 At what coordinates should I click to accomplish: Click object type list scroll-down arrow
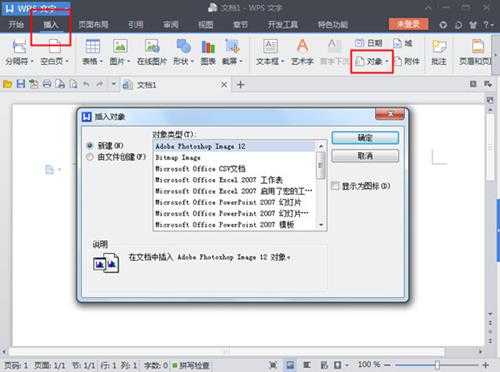coord(321,225)
